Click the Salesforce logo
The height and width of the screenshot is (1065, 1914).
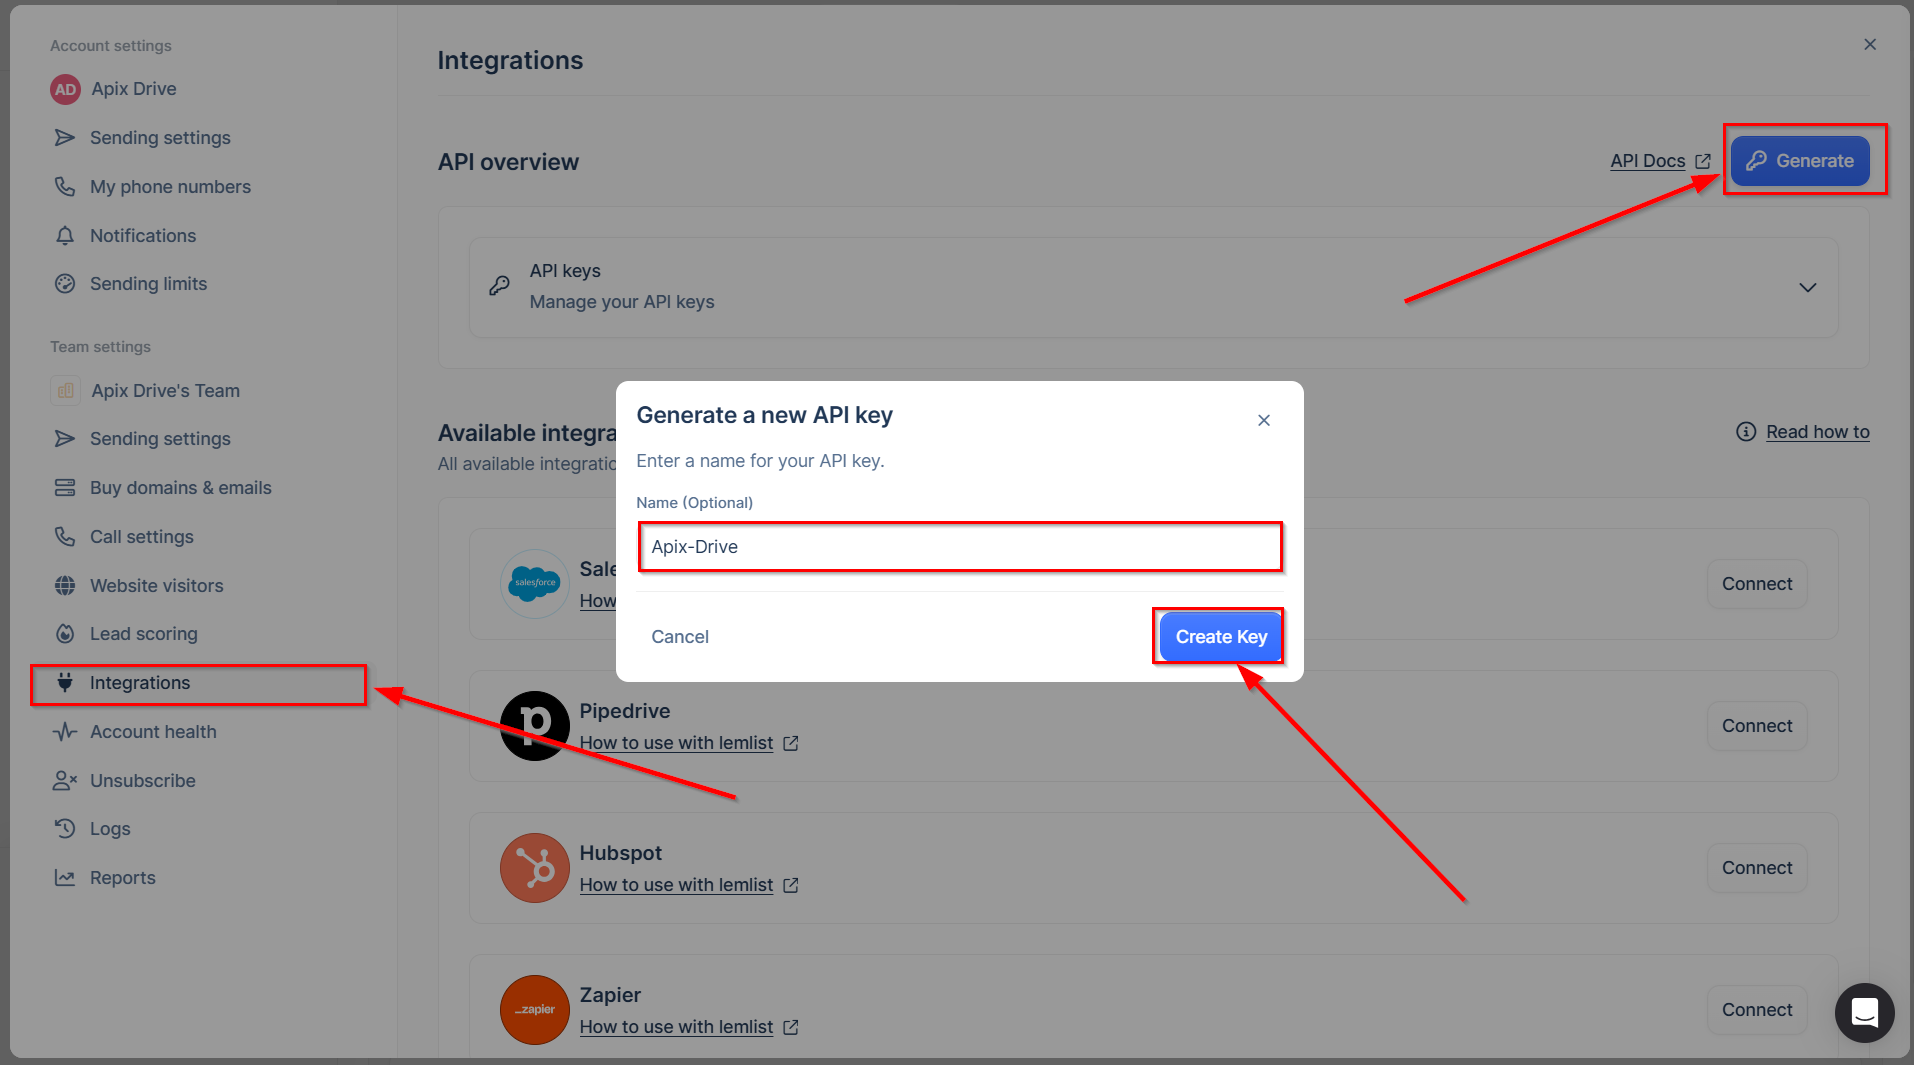[x=535, y=583]
